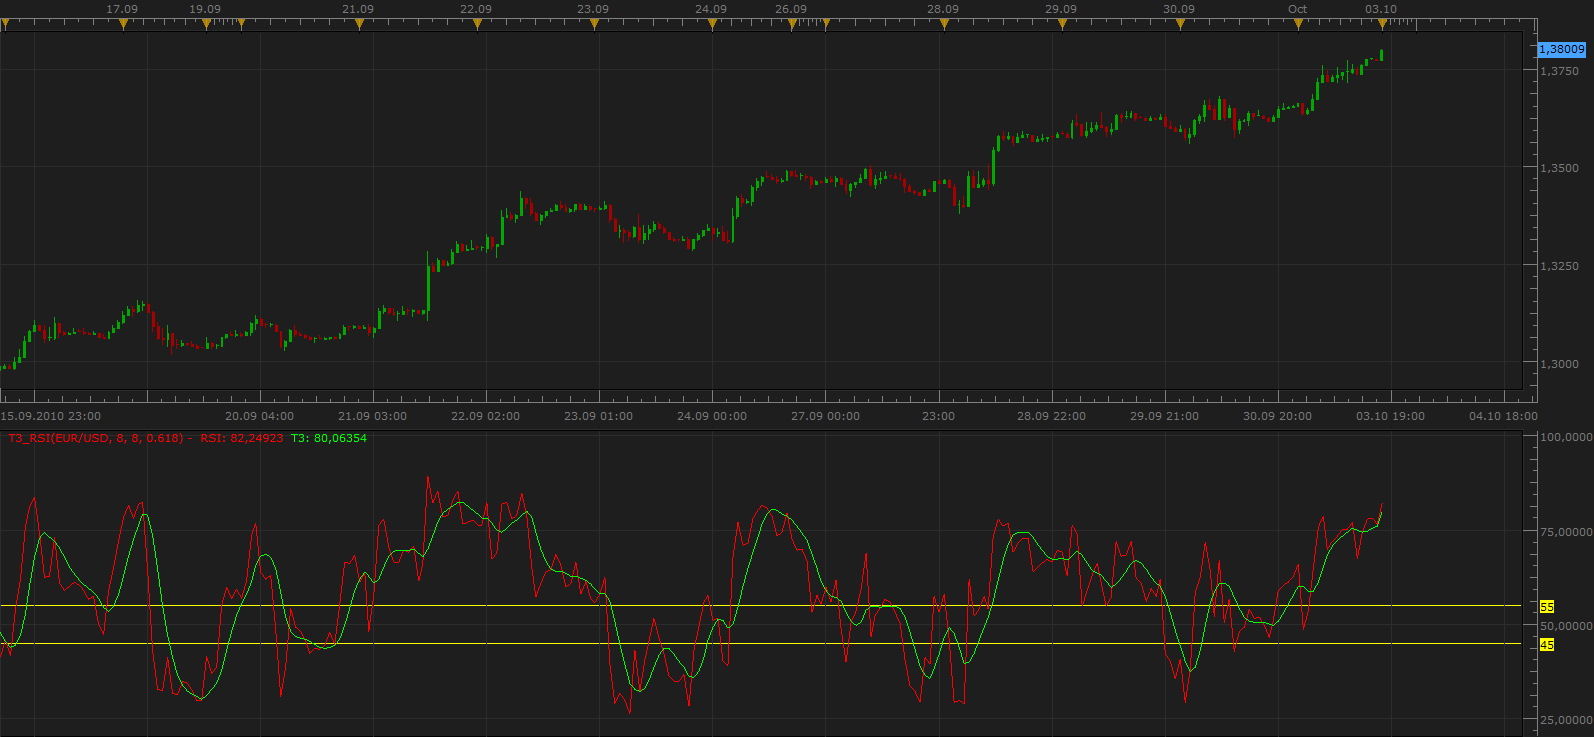The width and height of the screenshot is (1594, 737).
Task: Select the yellow 45 level label
Action: [1547, 645]
